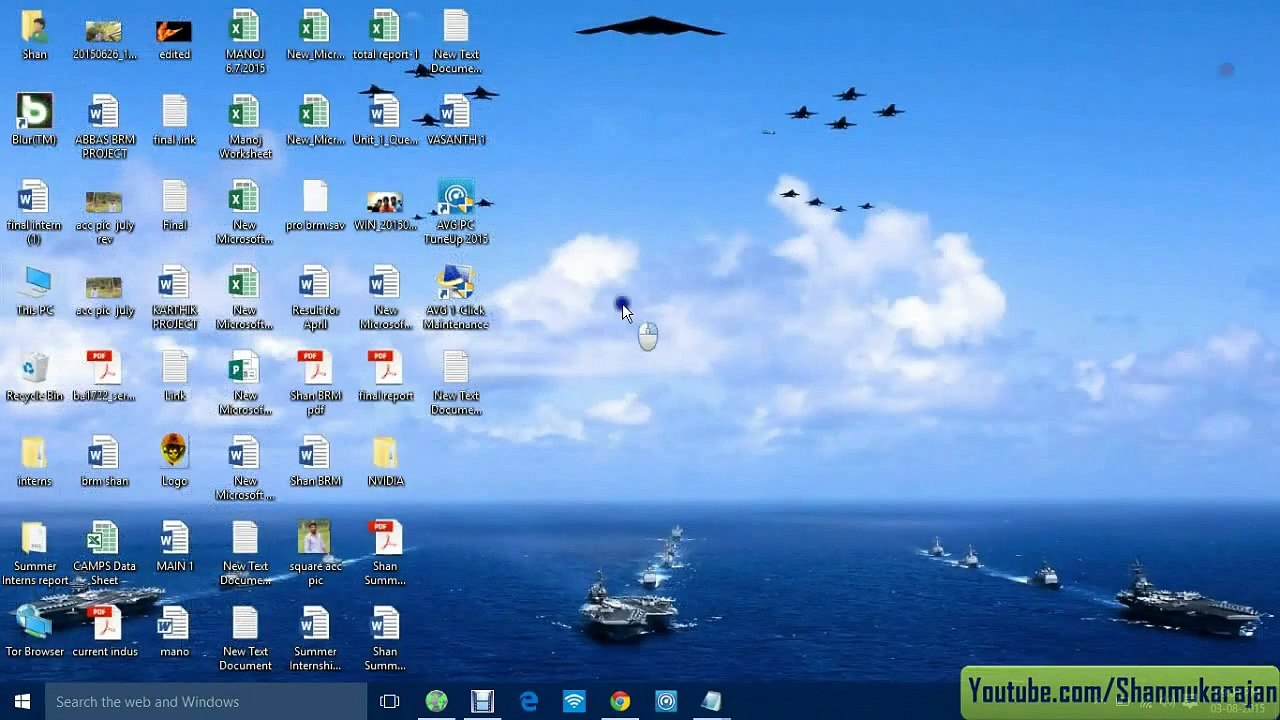This screenshot has width=1280, height=720.
Task: Open the AVG TuneUp icon on the taskbar
Action: pyautogui.click(x=666, y=702)
